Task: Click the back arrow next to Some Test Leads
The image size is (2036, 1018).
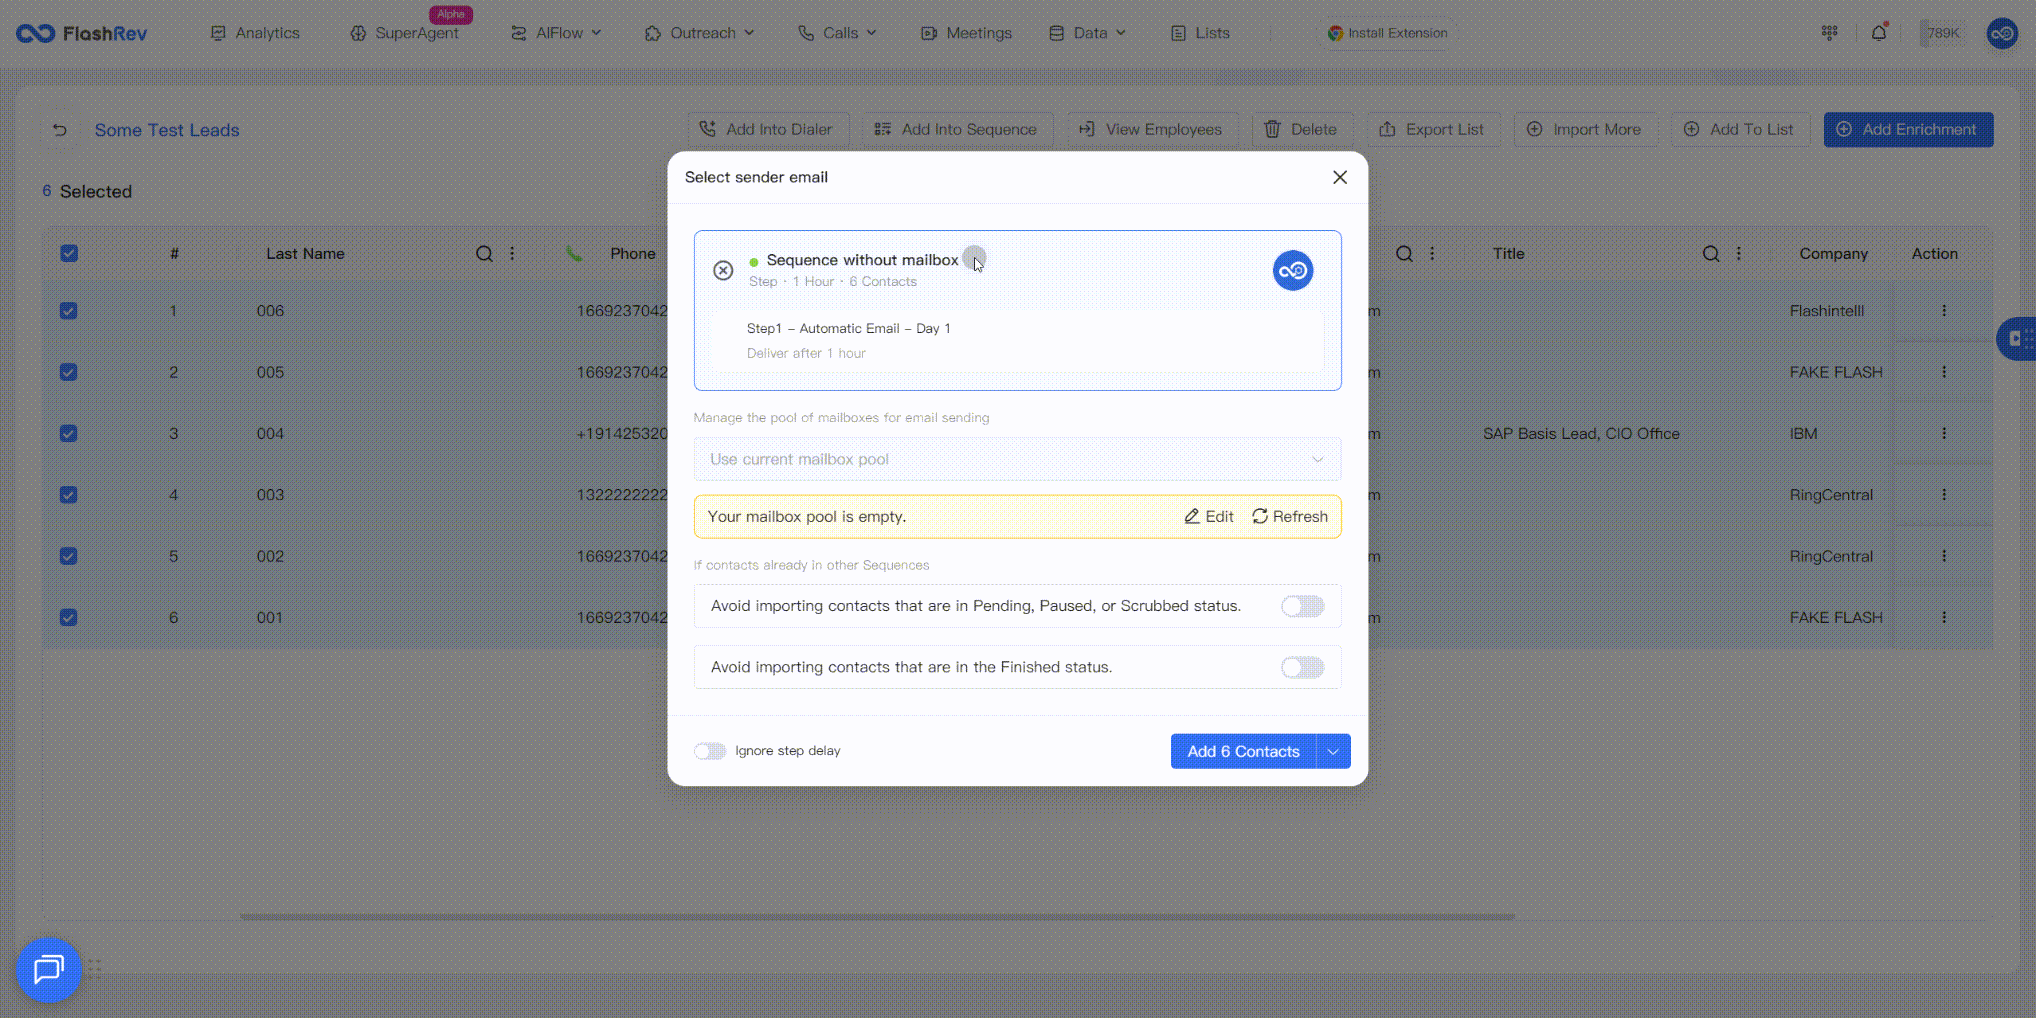Action: click(x=60, y=130)
